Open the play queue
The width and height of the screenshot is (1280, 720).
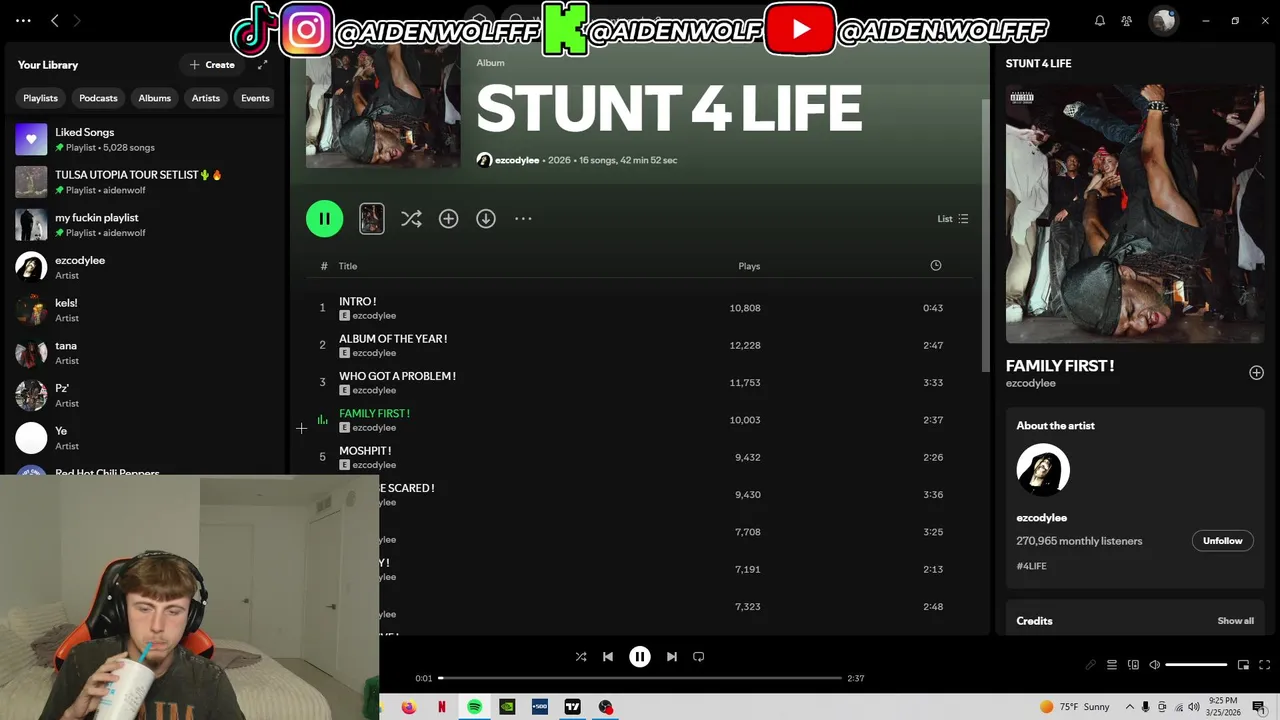[x=1111, y=665]
